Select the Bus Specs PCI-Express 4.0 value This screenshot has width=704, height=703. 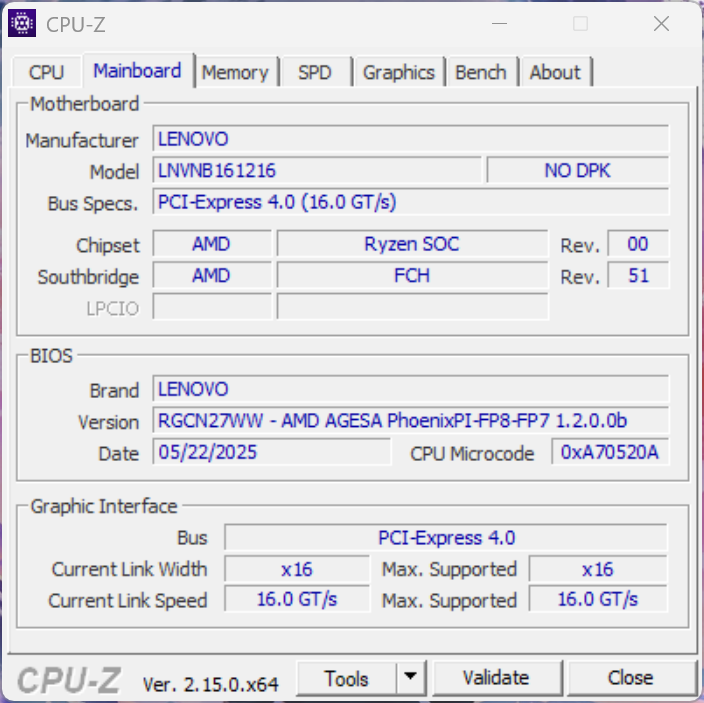click(410, 202)
